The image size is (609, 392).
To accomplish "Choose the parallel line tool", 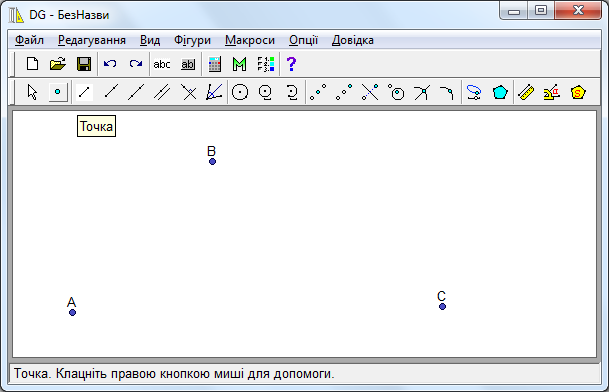I will 162,92.
